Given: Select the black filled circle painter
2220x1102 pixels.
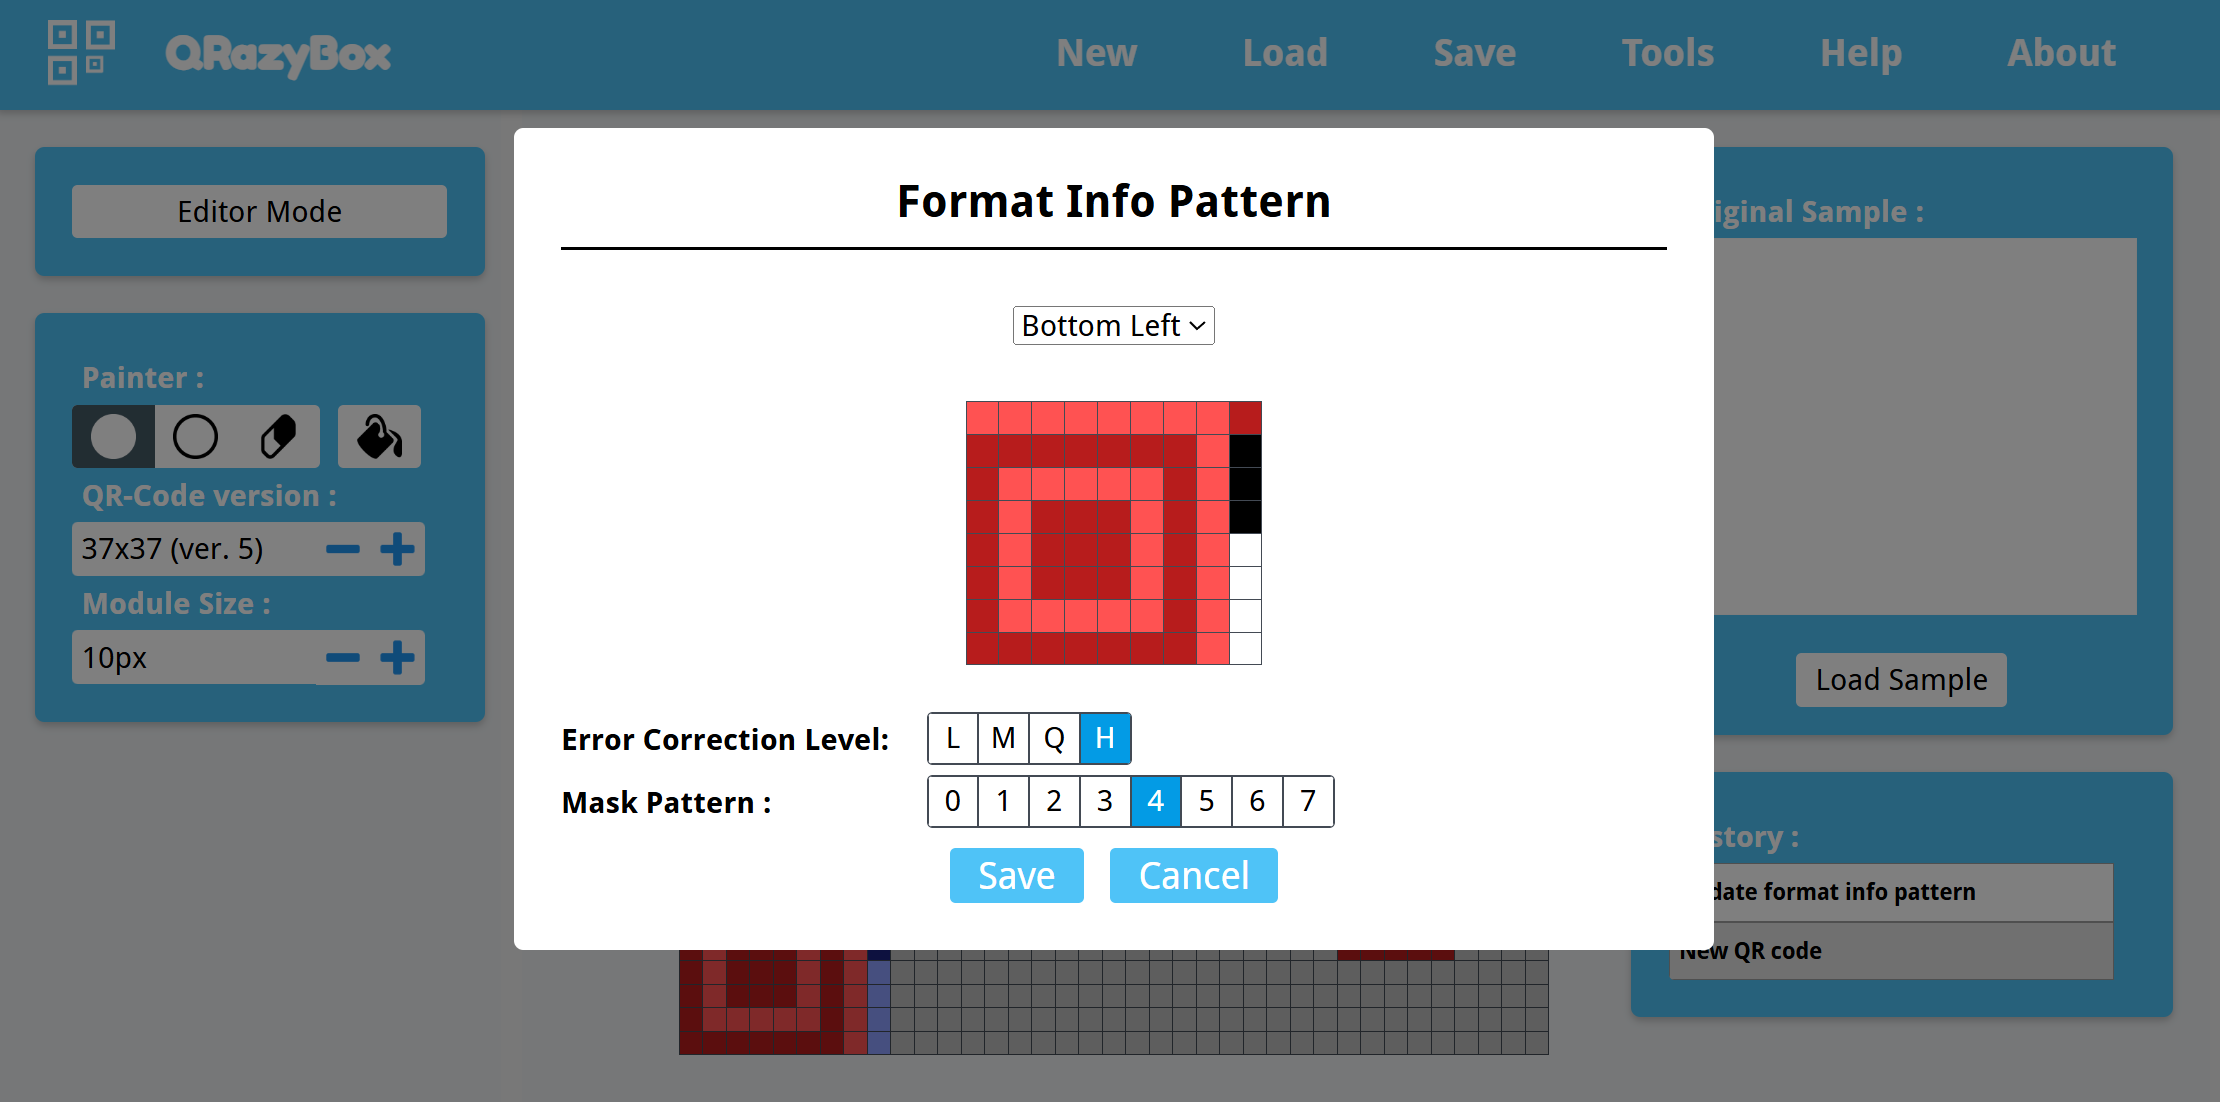Looking at the screenshot, I should 113,437.
